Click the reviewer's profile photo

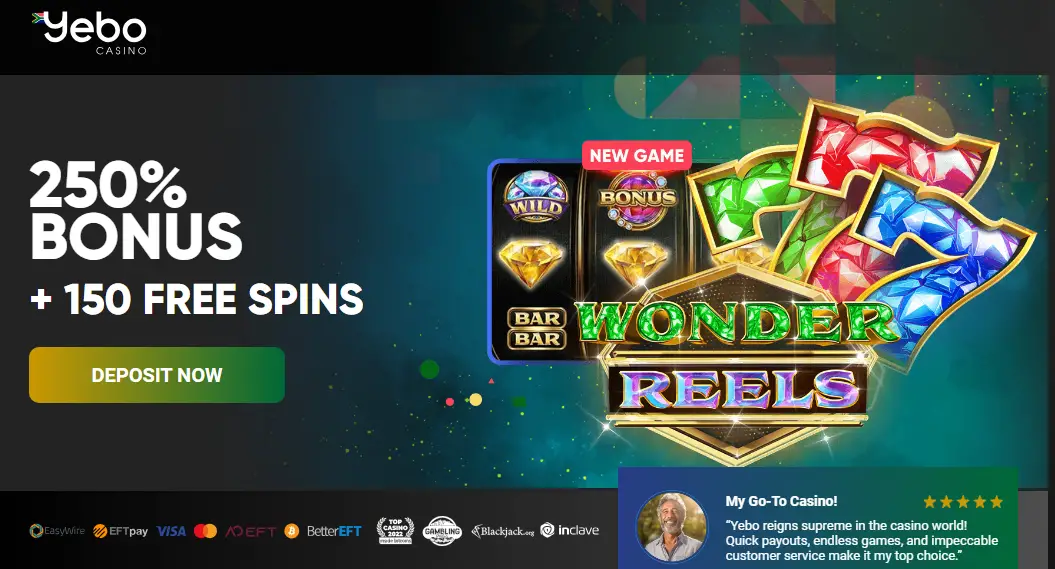tap(671, 526)
